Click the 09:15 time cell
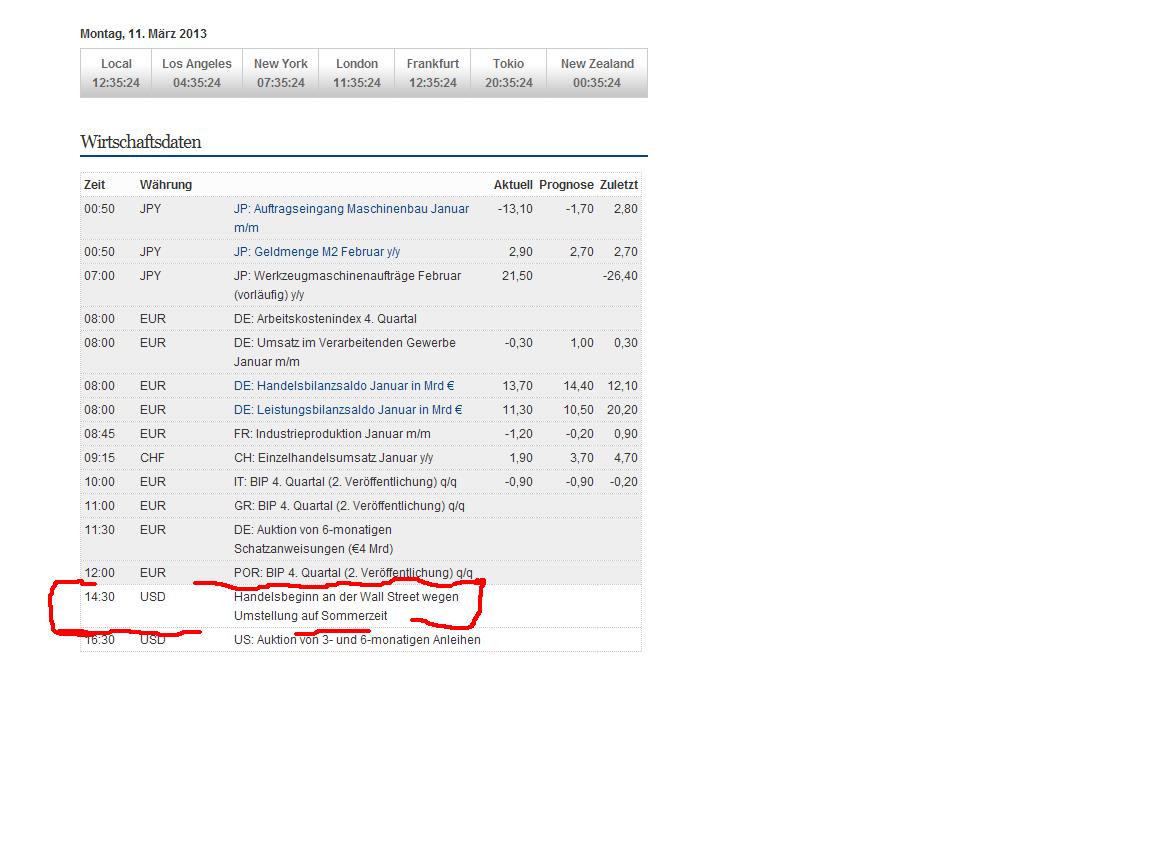Viewport: 1152px width, 864px height. [x=99, y=458]
